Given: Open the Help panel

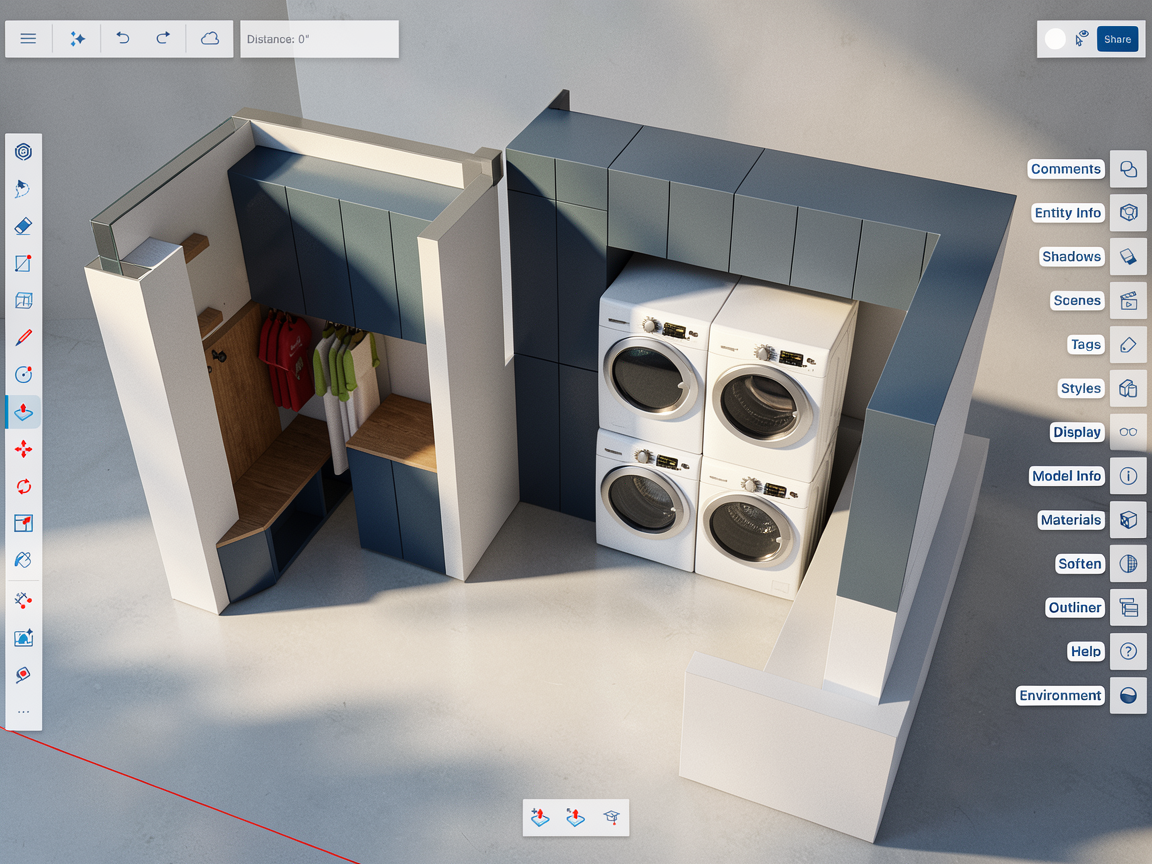Looking at the screenshot, I should click(x=1128, y=651).
